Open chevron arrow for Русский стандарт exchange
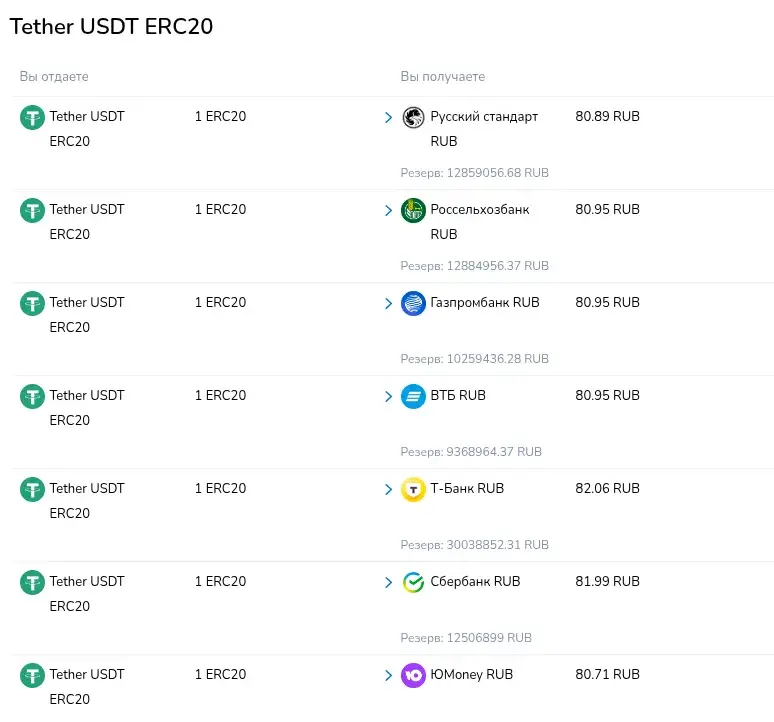Image resolution: width=774 pixels, height=722 pixels. pos(388,117)
